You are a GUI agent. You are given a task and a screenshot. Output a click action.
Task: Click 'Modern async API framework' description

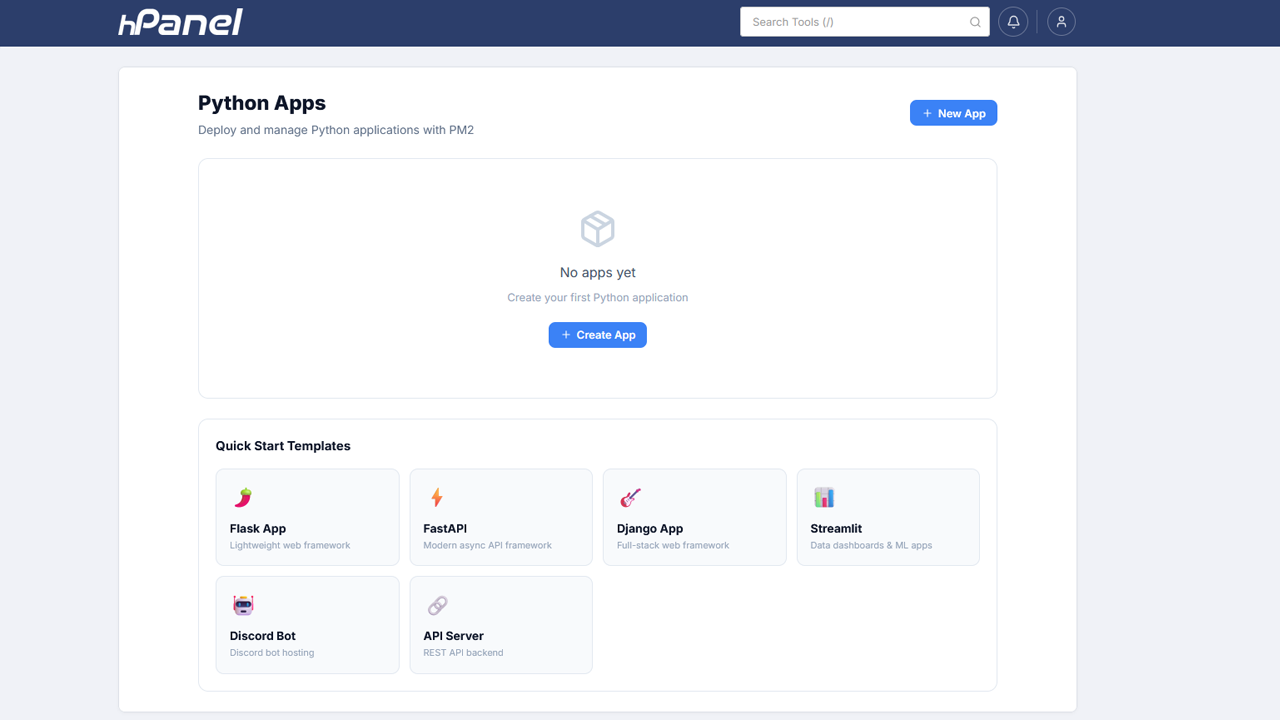pos(487,545)
